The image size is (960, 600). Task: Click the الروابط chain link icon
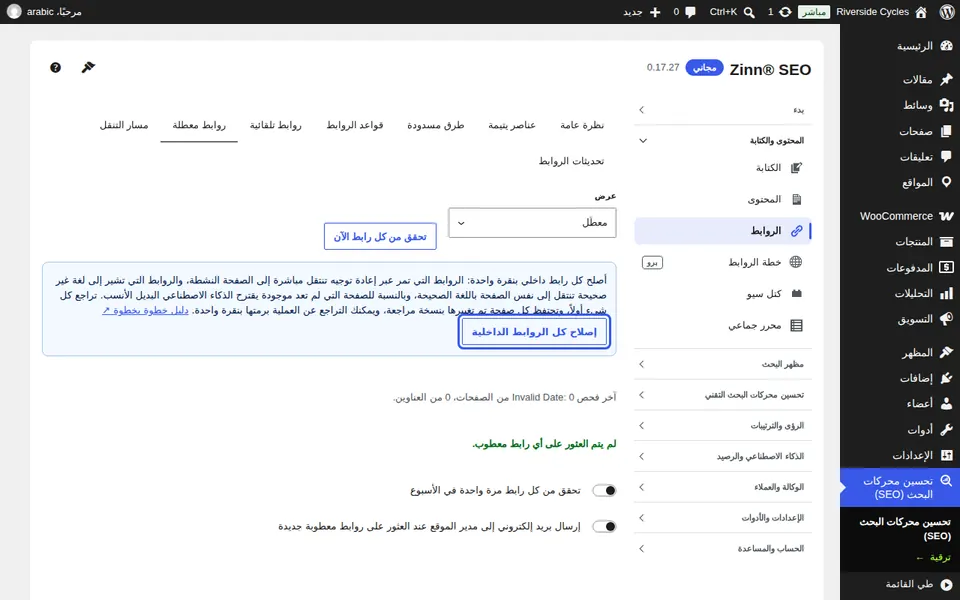tap(796, 231)
